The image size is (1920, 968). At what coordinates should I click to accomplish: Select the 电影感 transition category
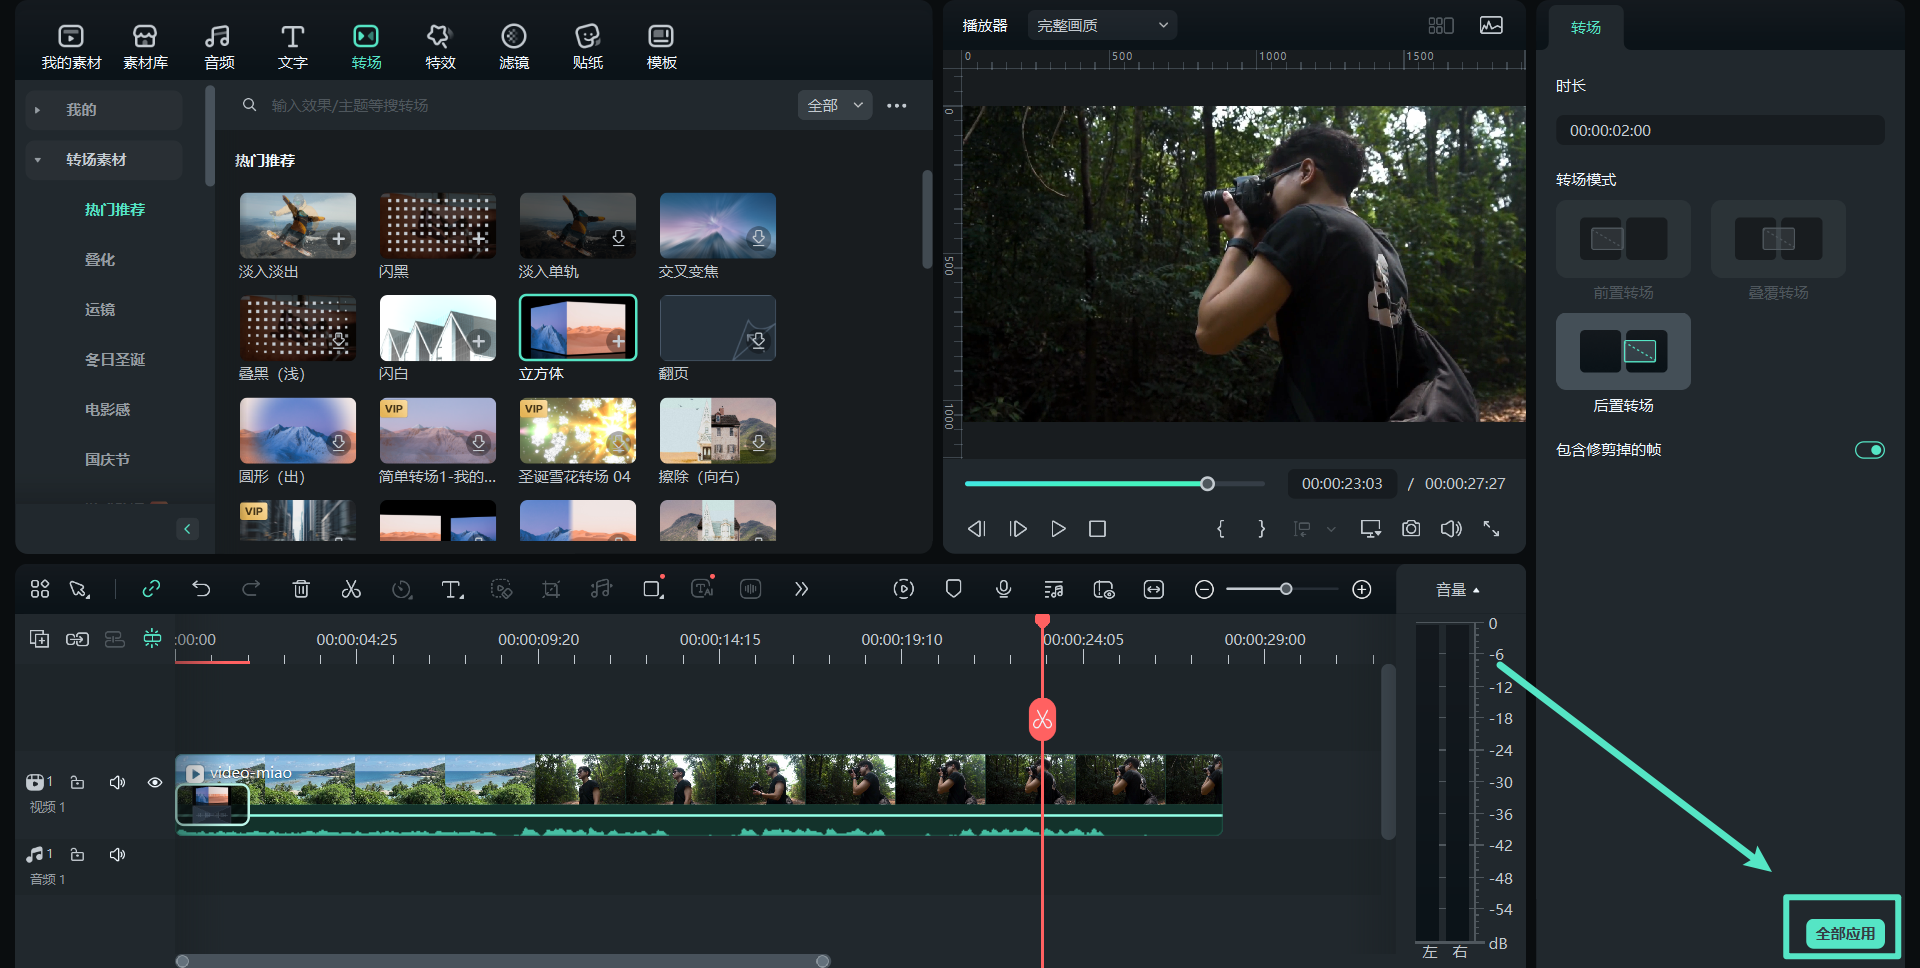point(107,410)
